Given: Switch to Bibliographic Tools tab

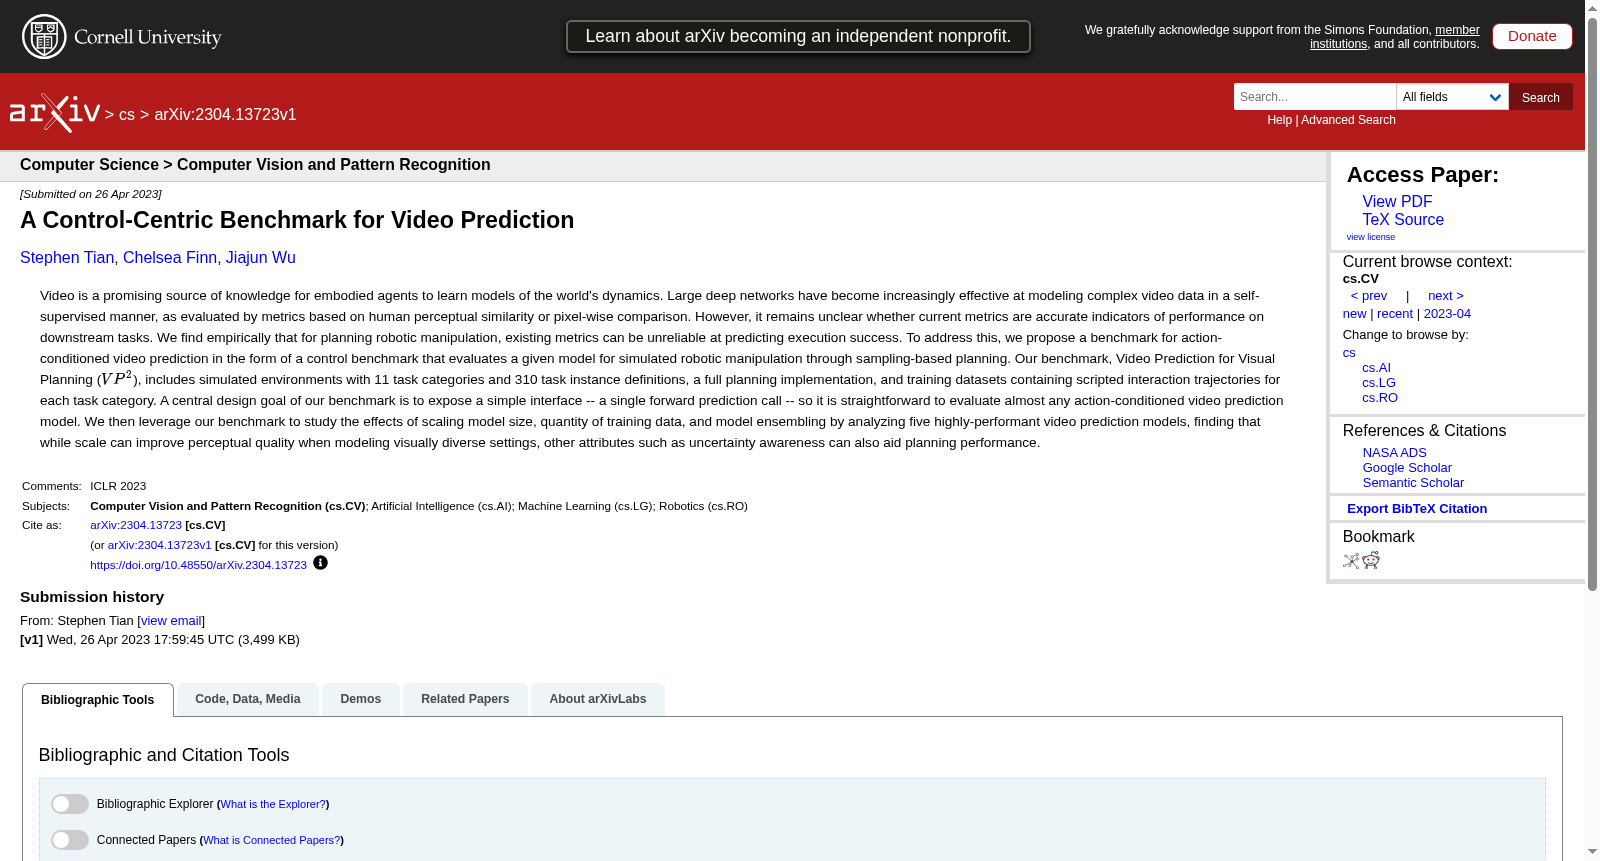Looking at the screenshot, I should 98,700.
